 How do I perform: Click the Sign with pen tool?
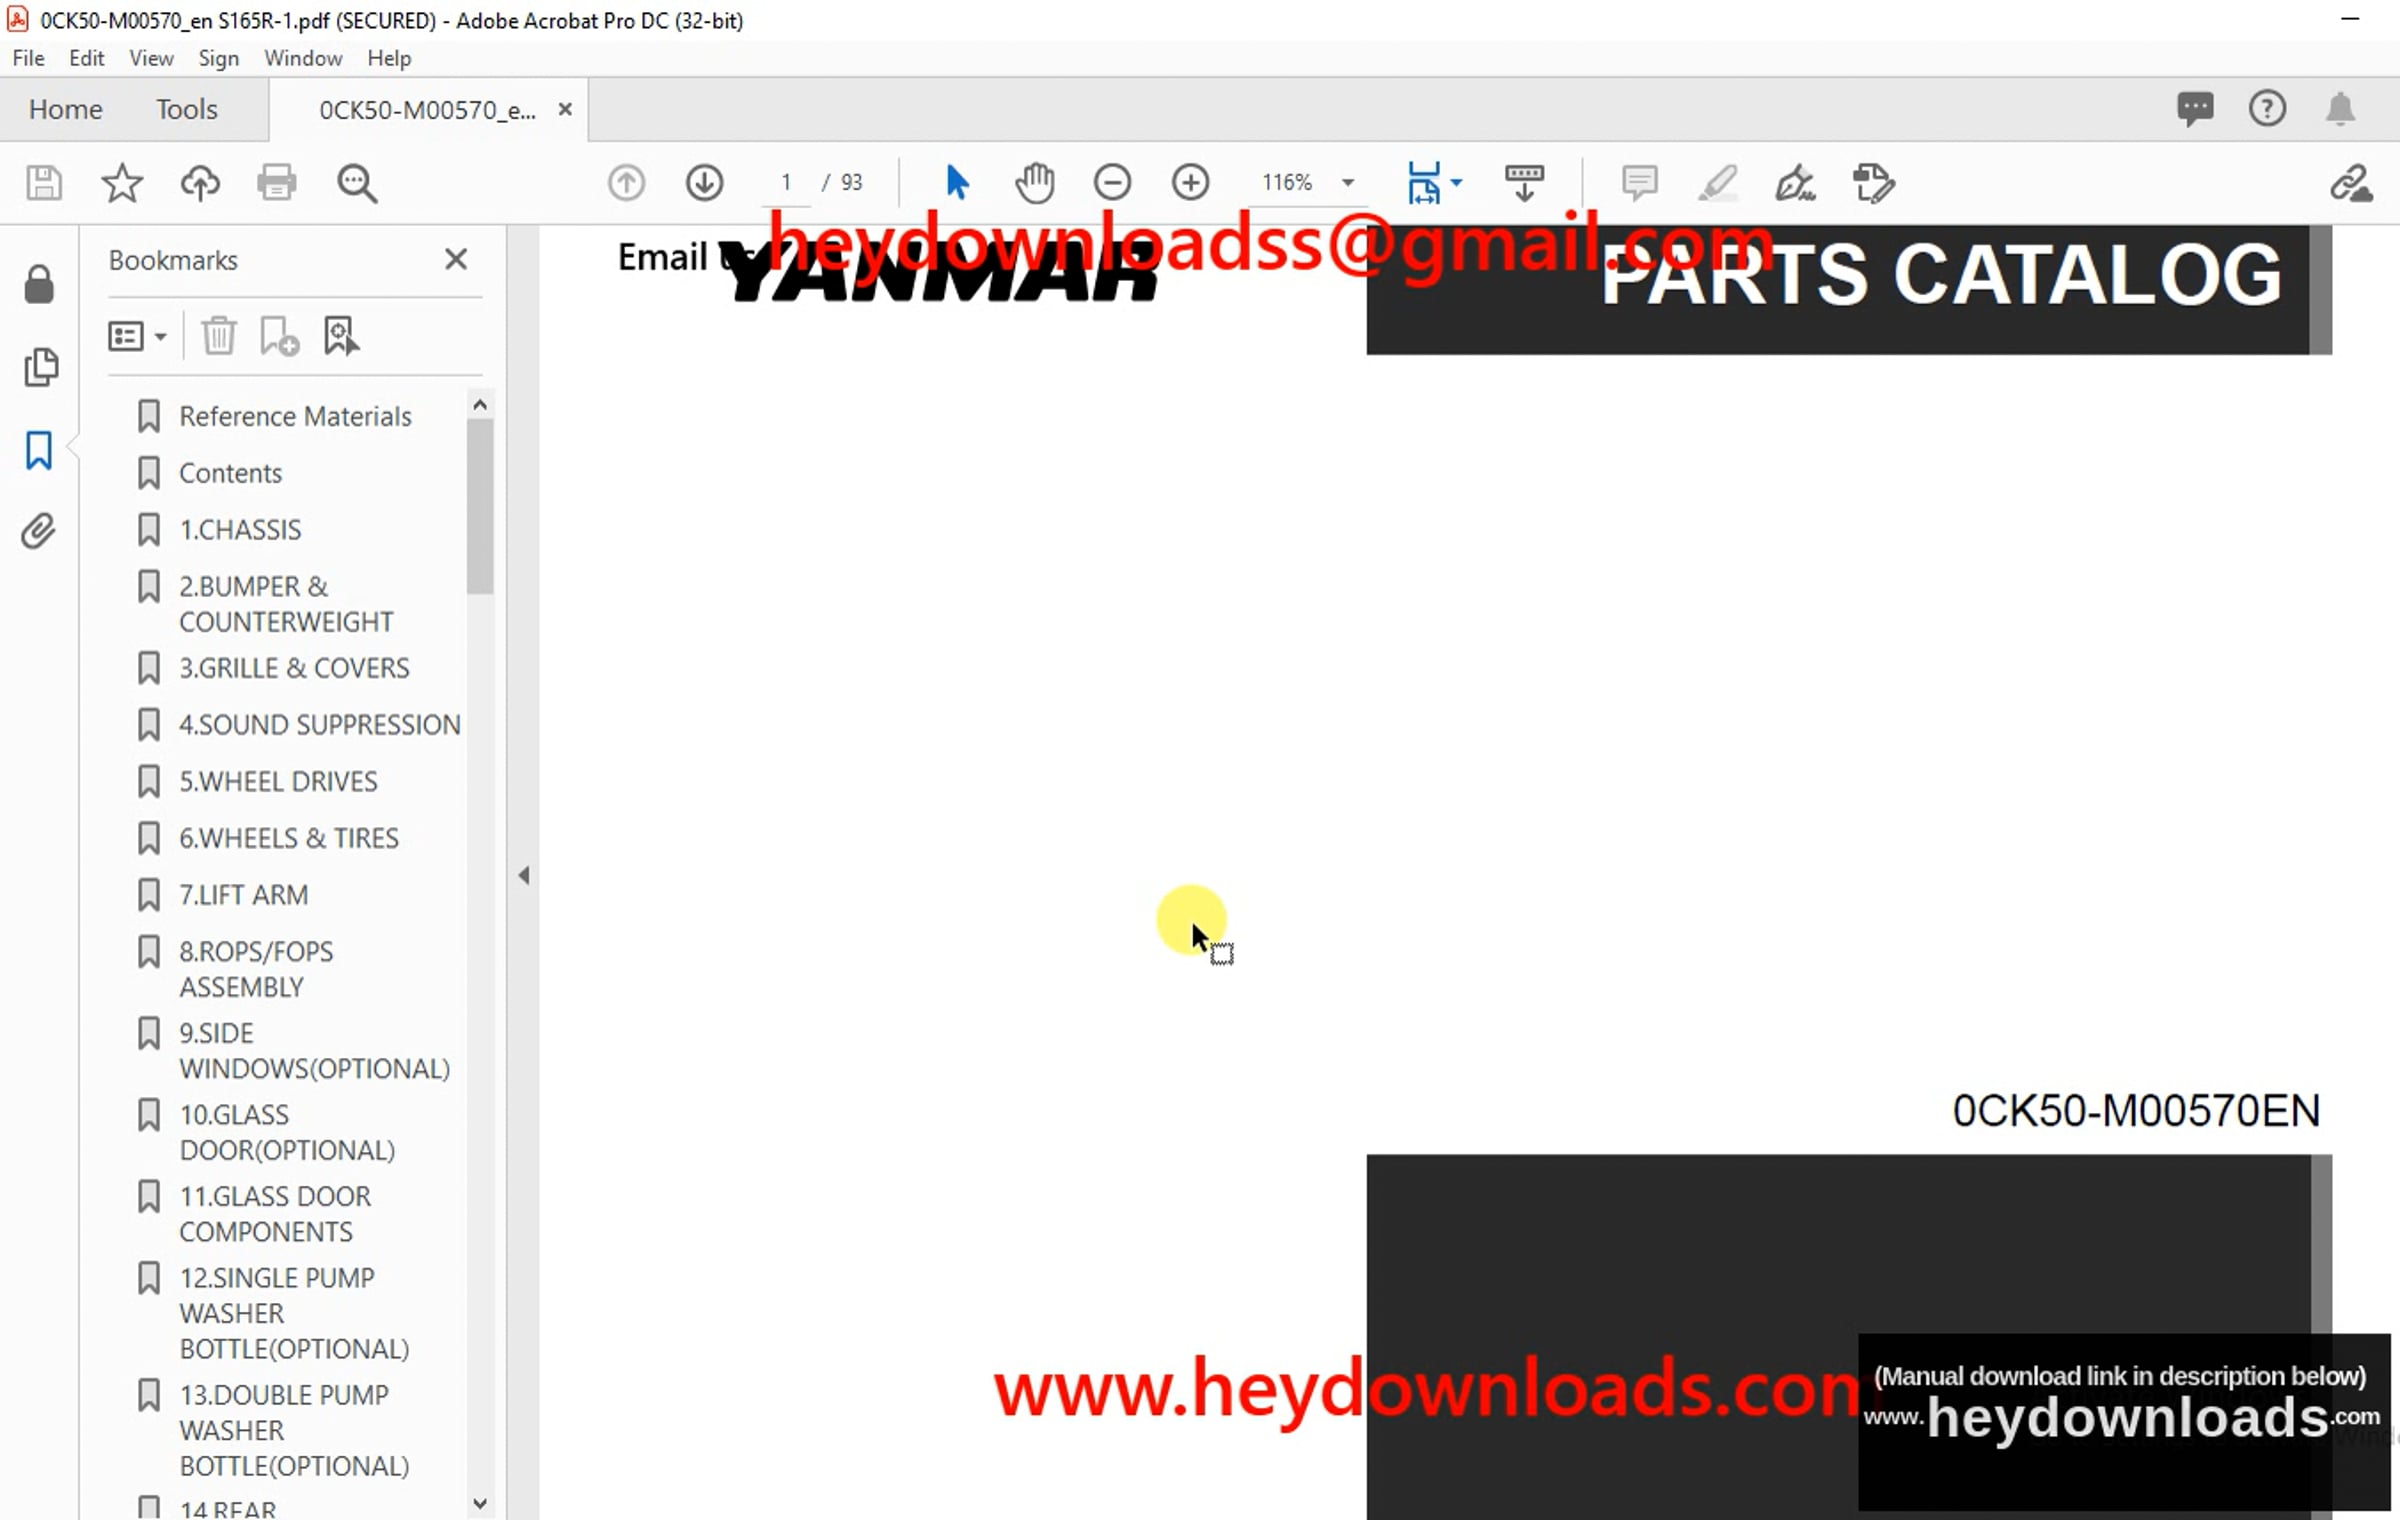(x=1795, y=183)
